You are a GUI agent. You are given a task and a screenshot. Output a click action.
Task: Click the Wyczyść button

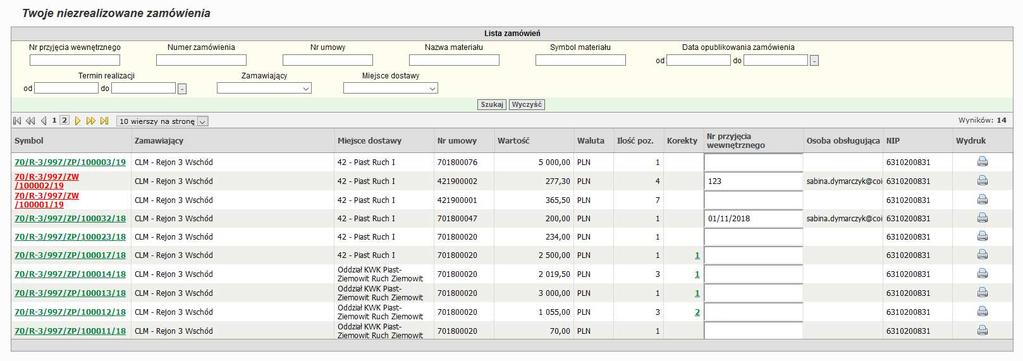point(527,104)
